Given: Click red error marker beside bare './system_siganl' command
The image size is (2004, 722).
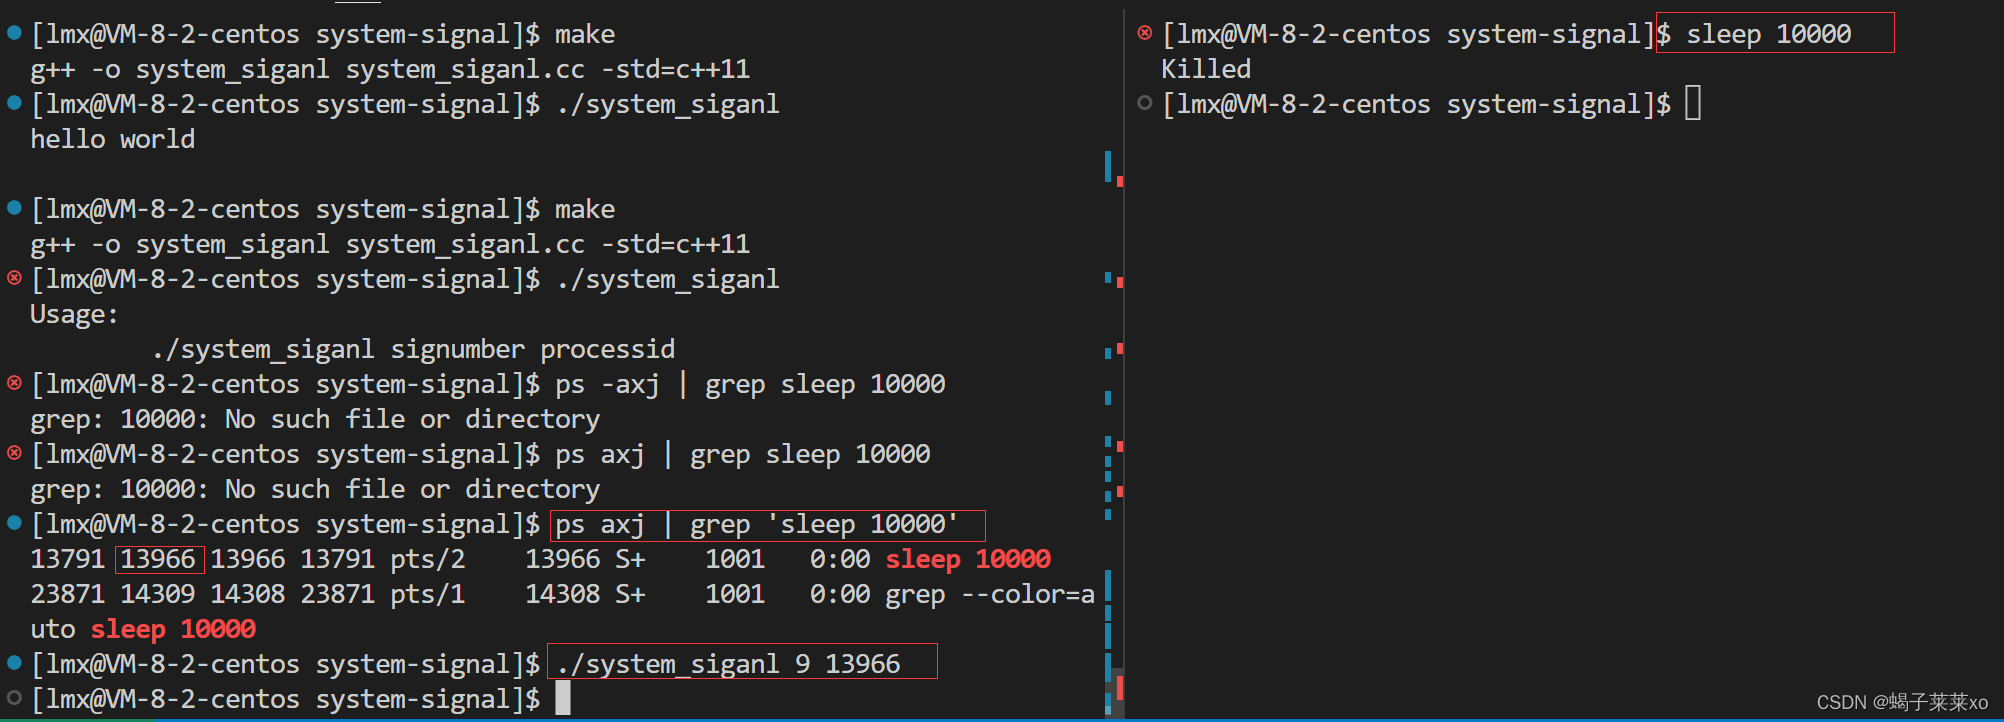Looking at the screenshot, I should pos(14,277).
